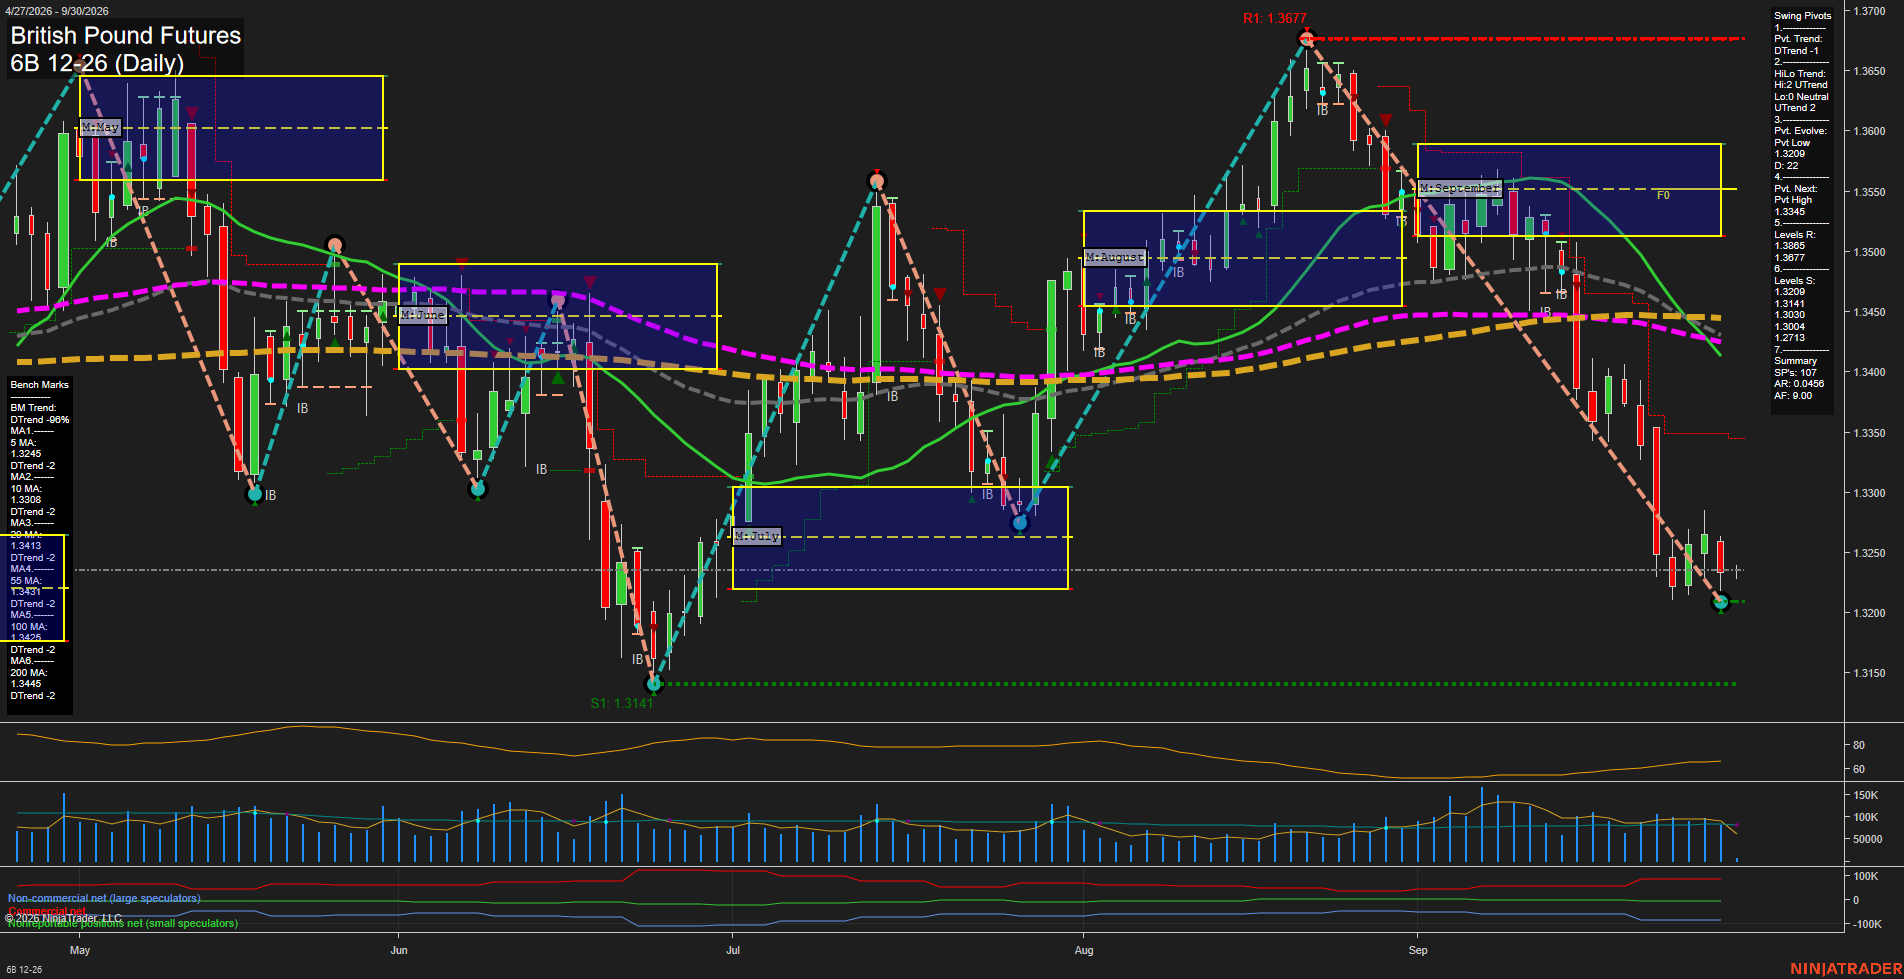Click the date range 4/27/2026 - 9/30/2026 text
Image resolution: width=1904 pixels, height=979 pixels.
tap(56, 11)
